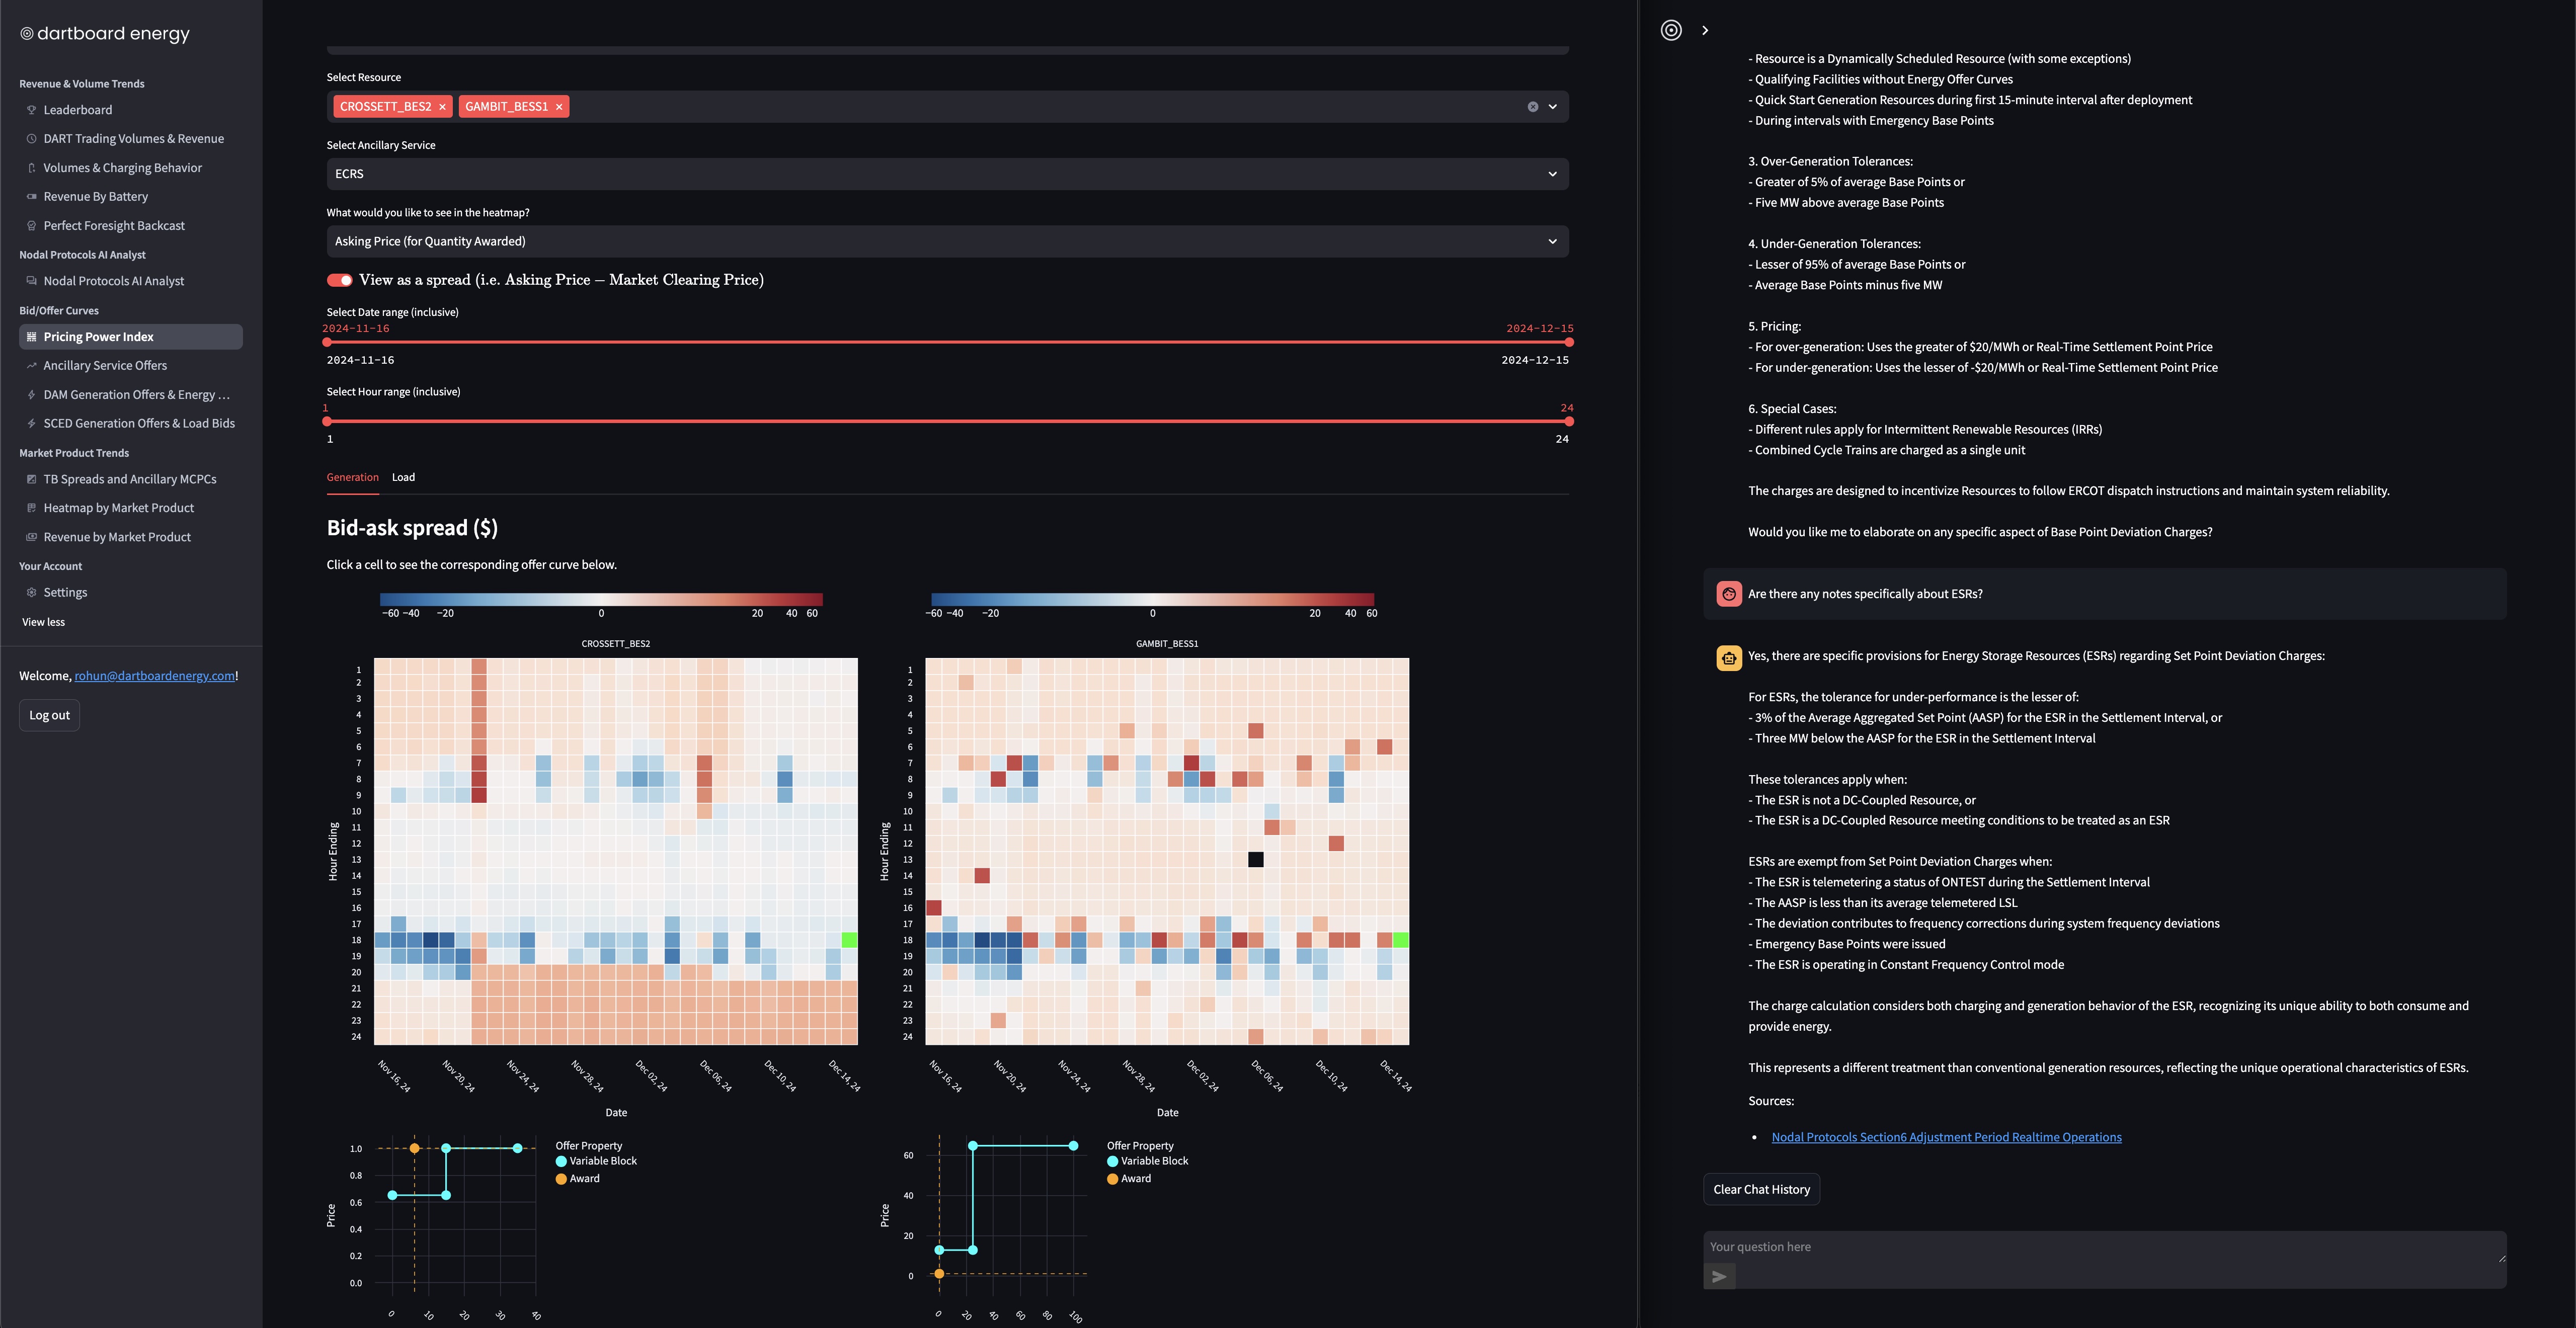Open the Nodal Protocols Section6 source link

1946,1137
